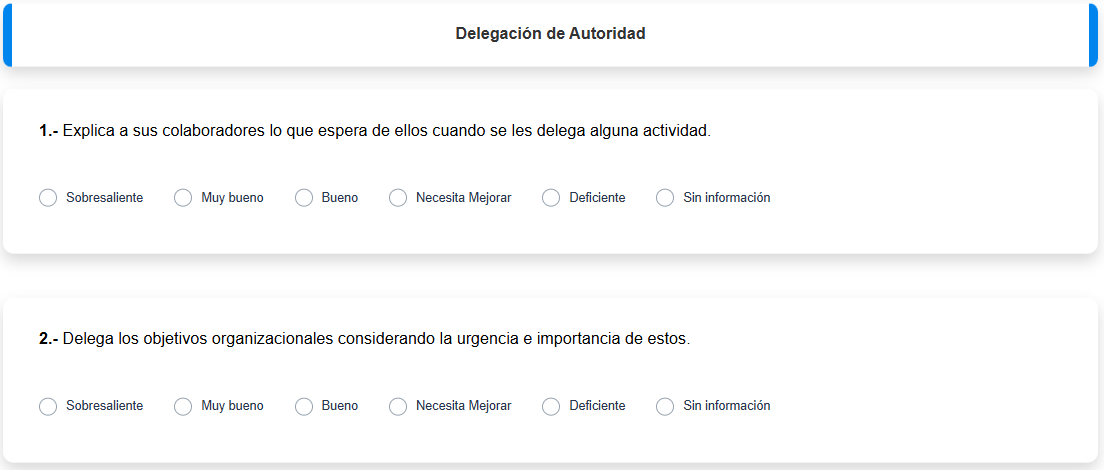Click the 'Sin información' label in question 2
Image resolution: width=1104 pixels, height=470 pixels.
click(727, 406)
